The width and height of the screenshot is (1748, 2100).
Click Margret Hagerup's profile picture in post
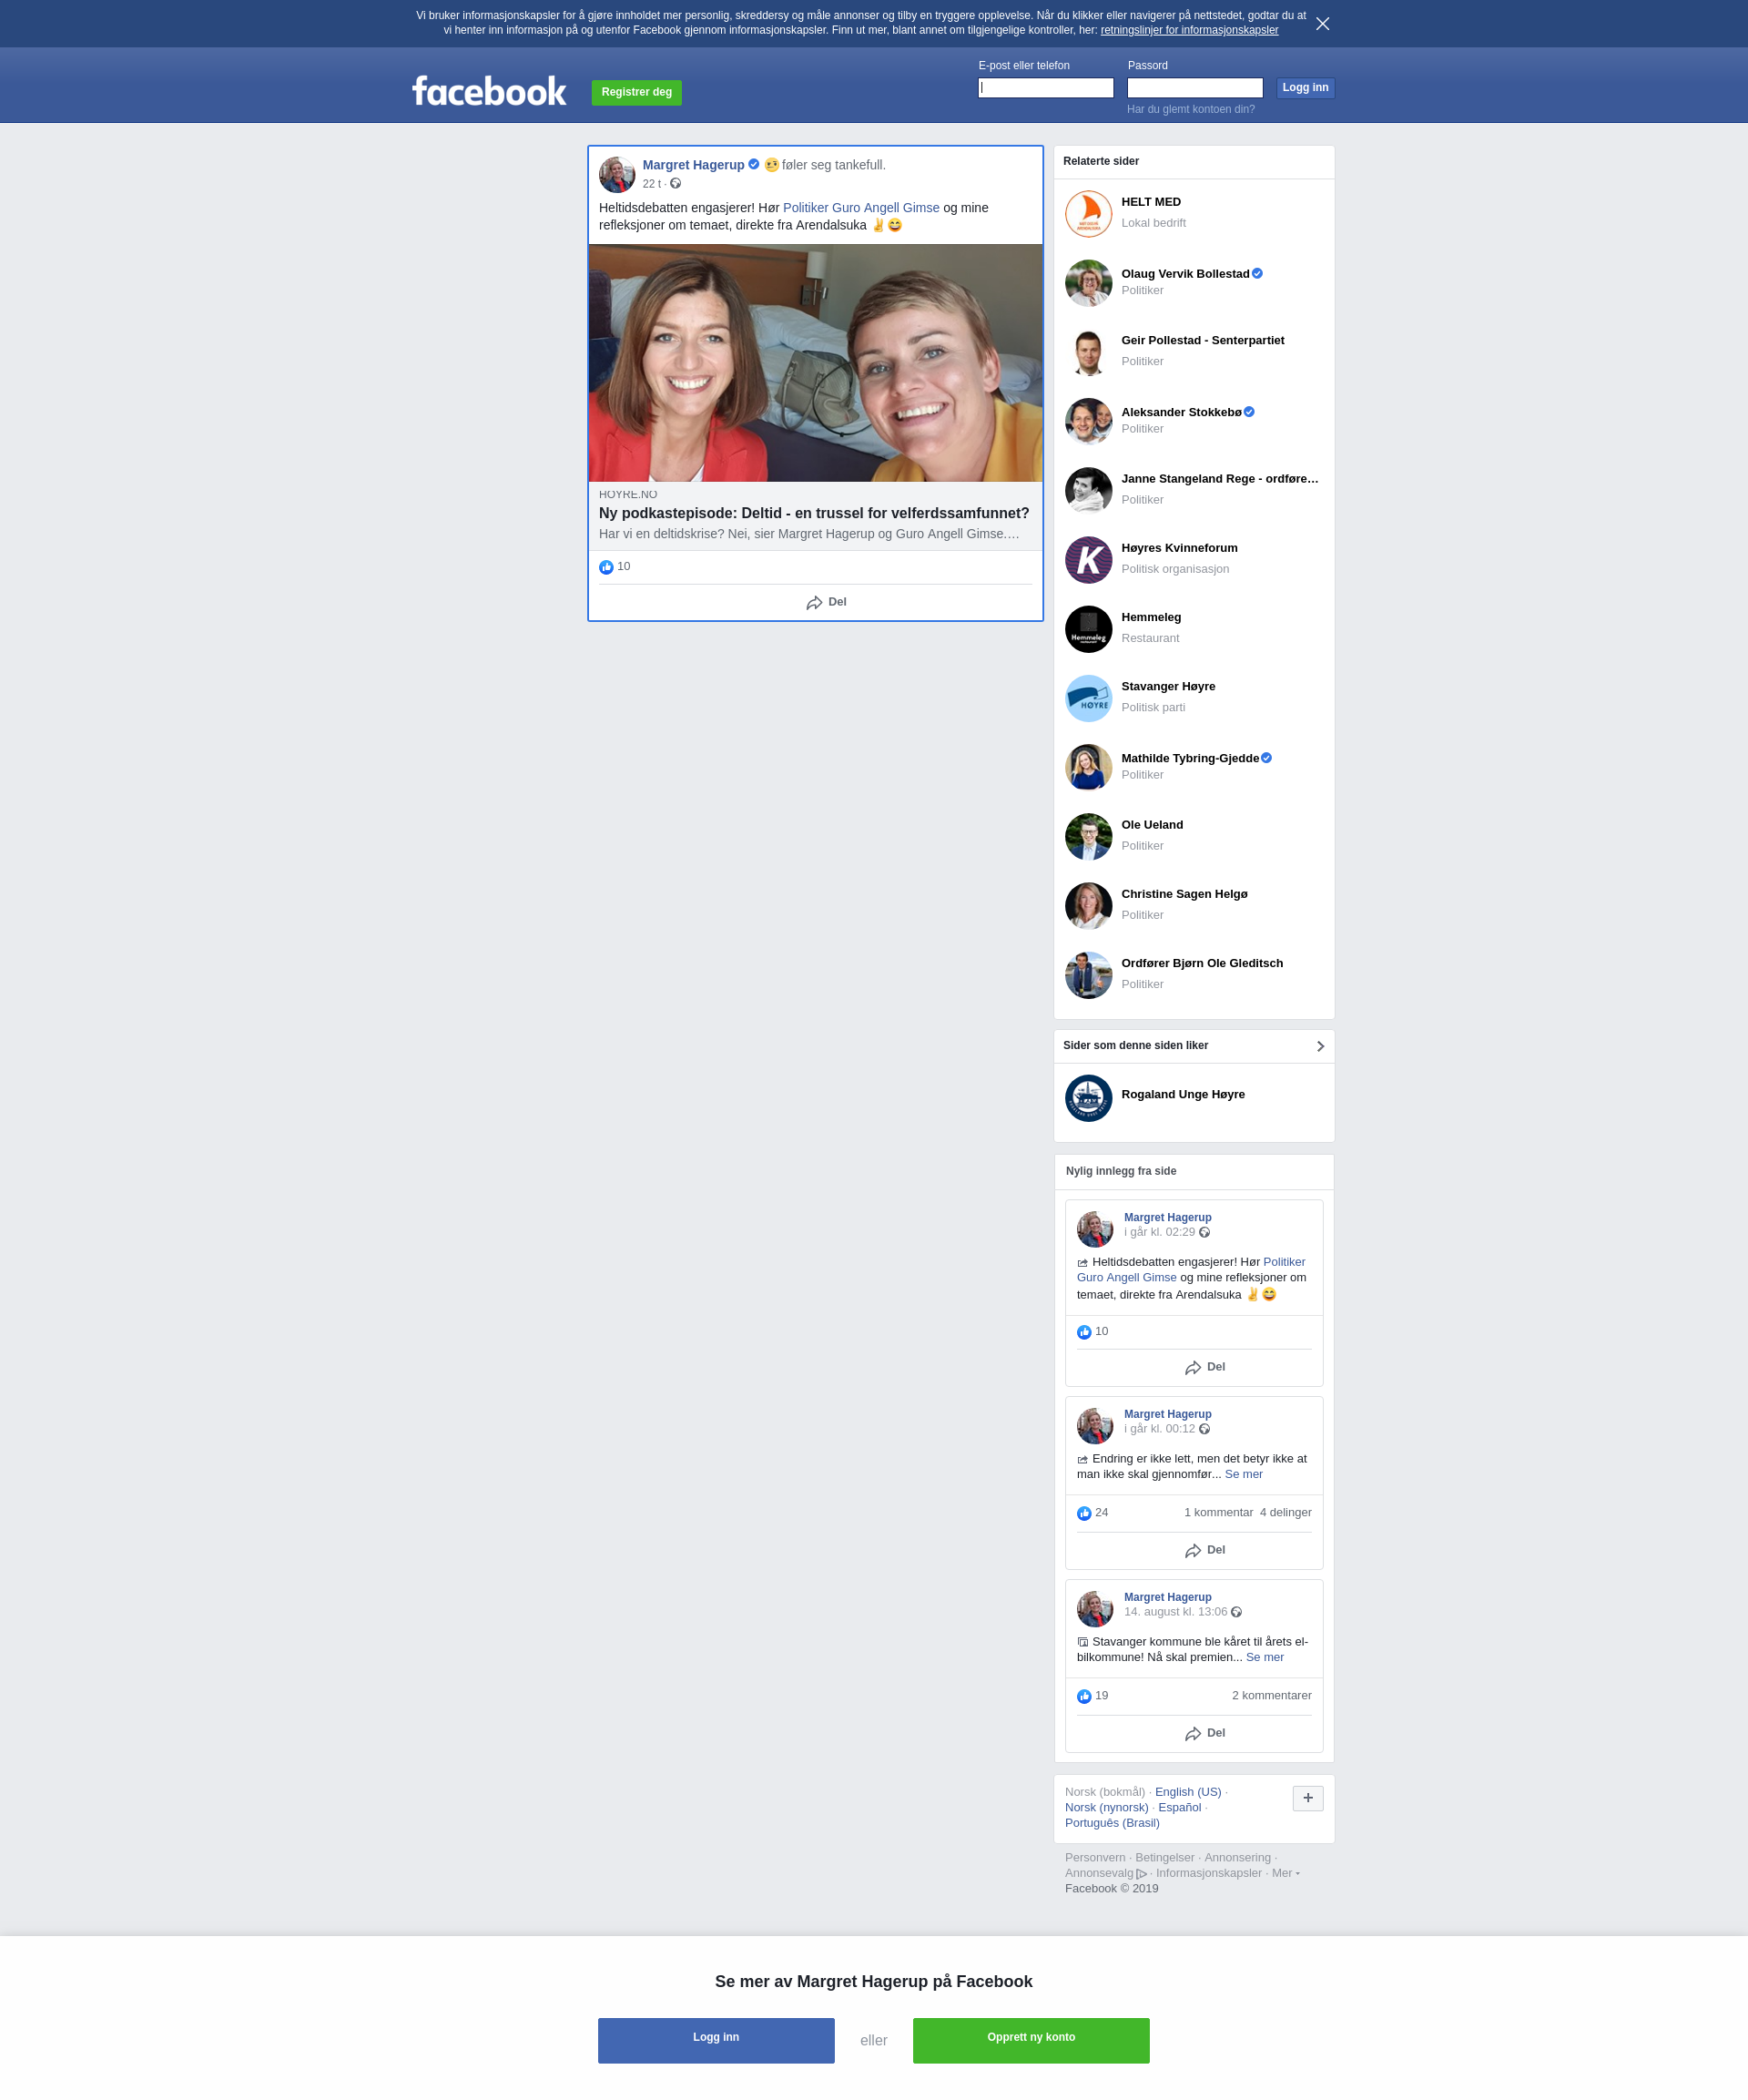tap(617, 174)
